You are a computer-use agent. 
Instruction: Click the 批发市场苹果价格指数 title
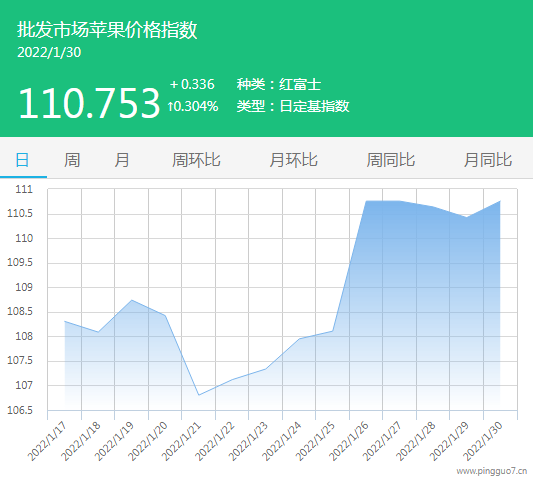click(107, 30)
